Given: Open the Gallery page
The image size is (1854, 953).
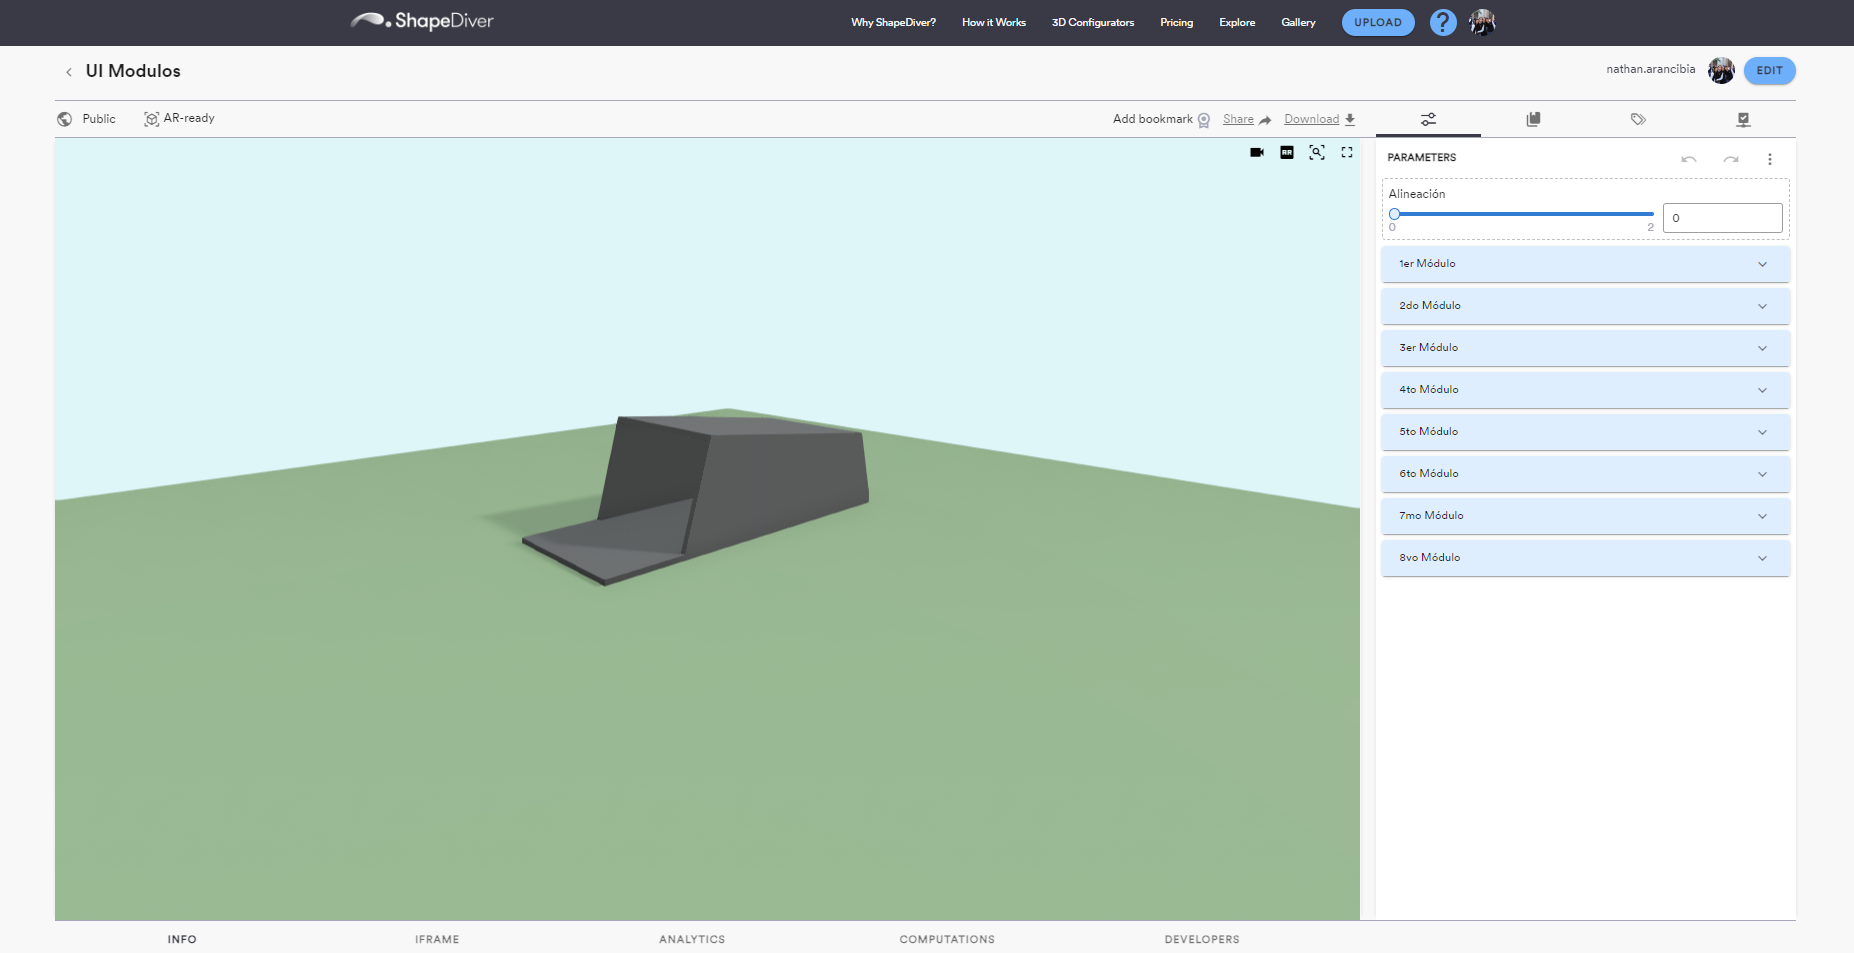Looking at the screenshot, I should 1298,22.
